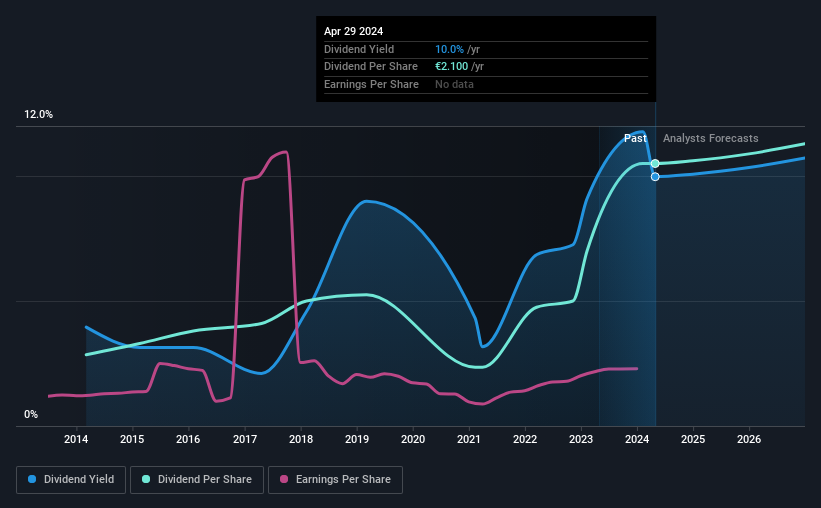
Task: Click the Past label on chart
Action: coord(635,138)
